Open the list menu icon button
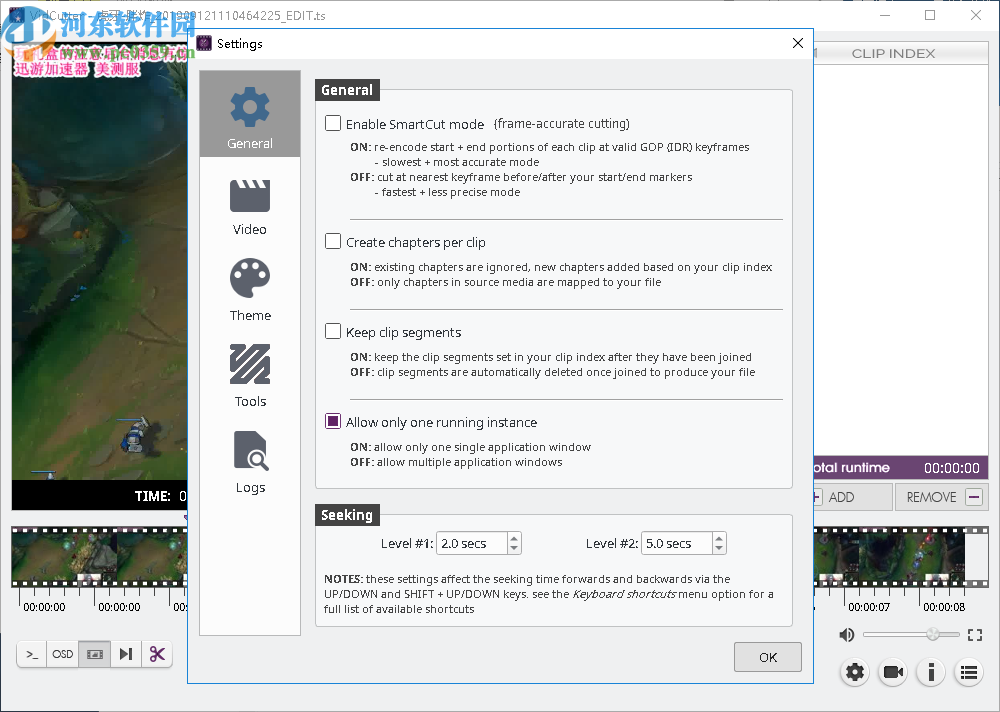This screenshot has height=712, width=1000. (x=969, y=672)
